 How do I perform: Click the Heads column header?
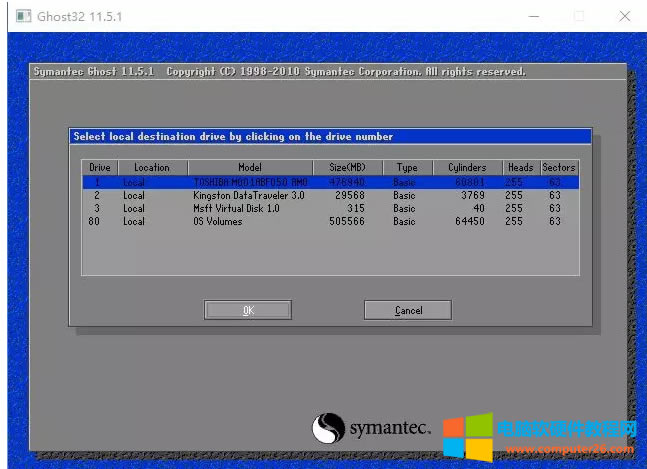(520, 168)
